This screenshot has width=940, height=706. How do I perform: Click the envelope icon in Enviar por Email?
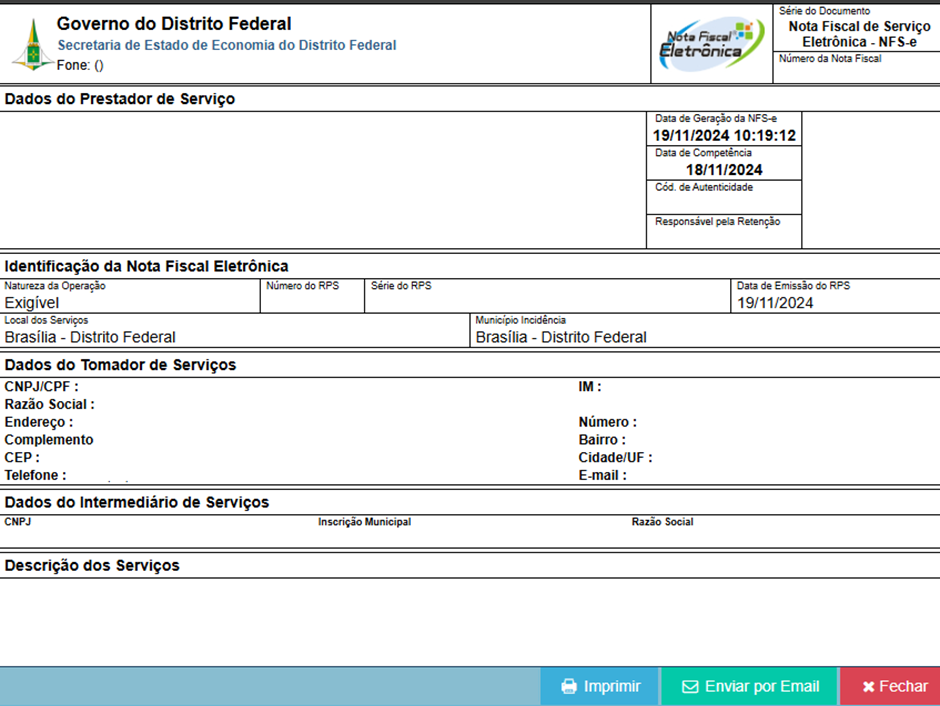pos(690,687)
